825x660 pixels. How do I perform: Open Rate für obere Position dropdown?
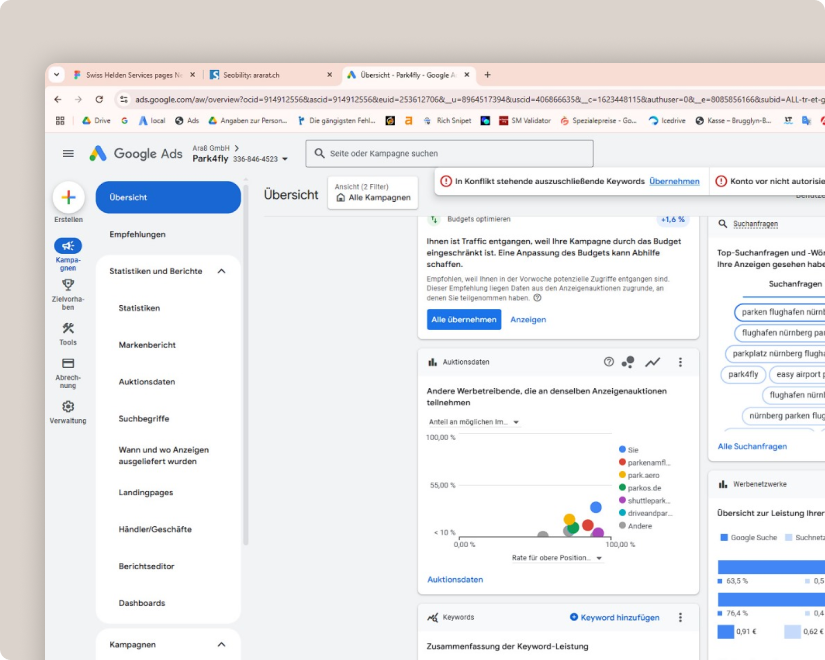point(557,558)
